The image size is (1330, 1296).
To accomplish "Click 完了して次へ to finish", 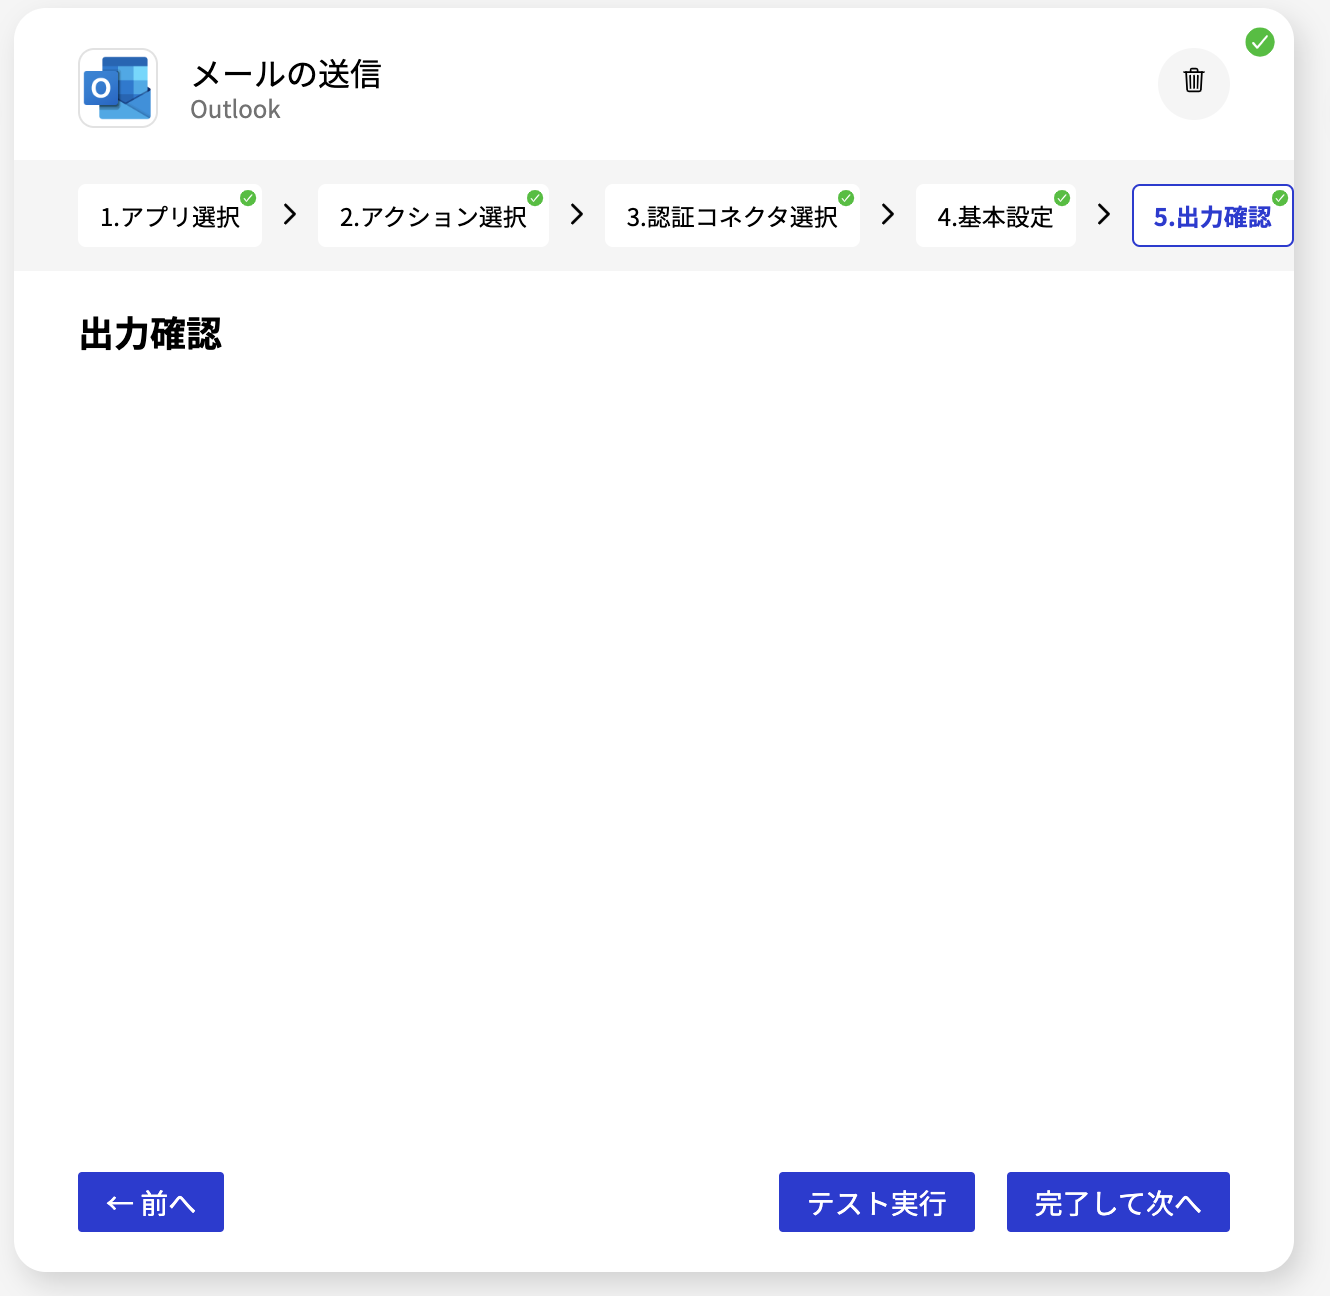I will (1118, 1202).
